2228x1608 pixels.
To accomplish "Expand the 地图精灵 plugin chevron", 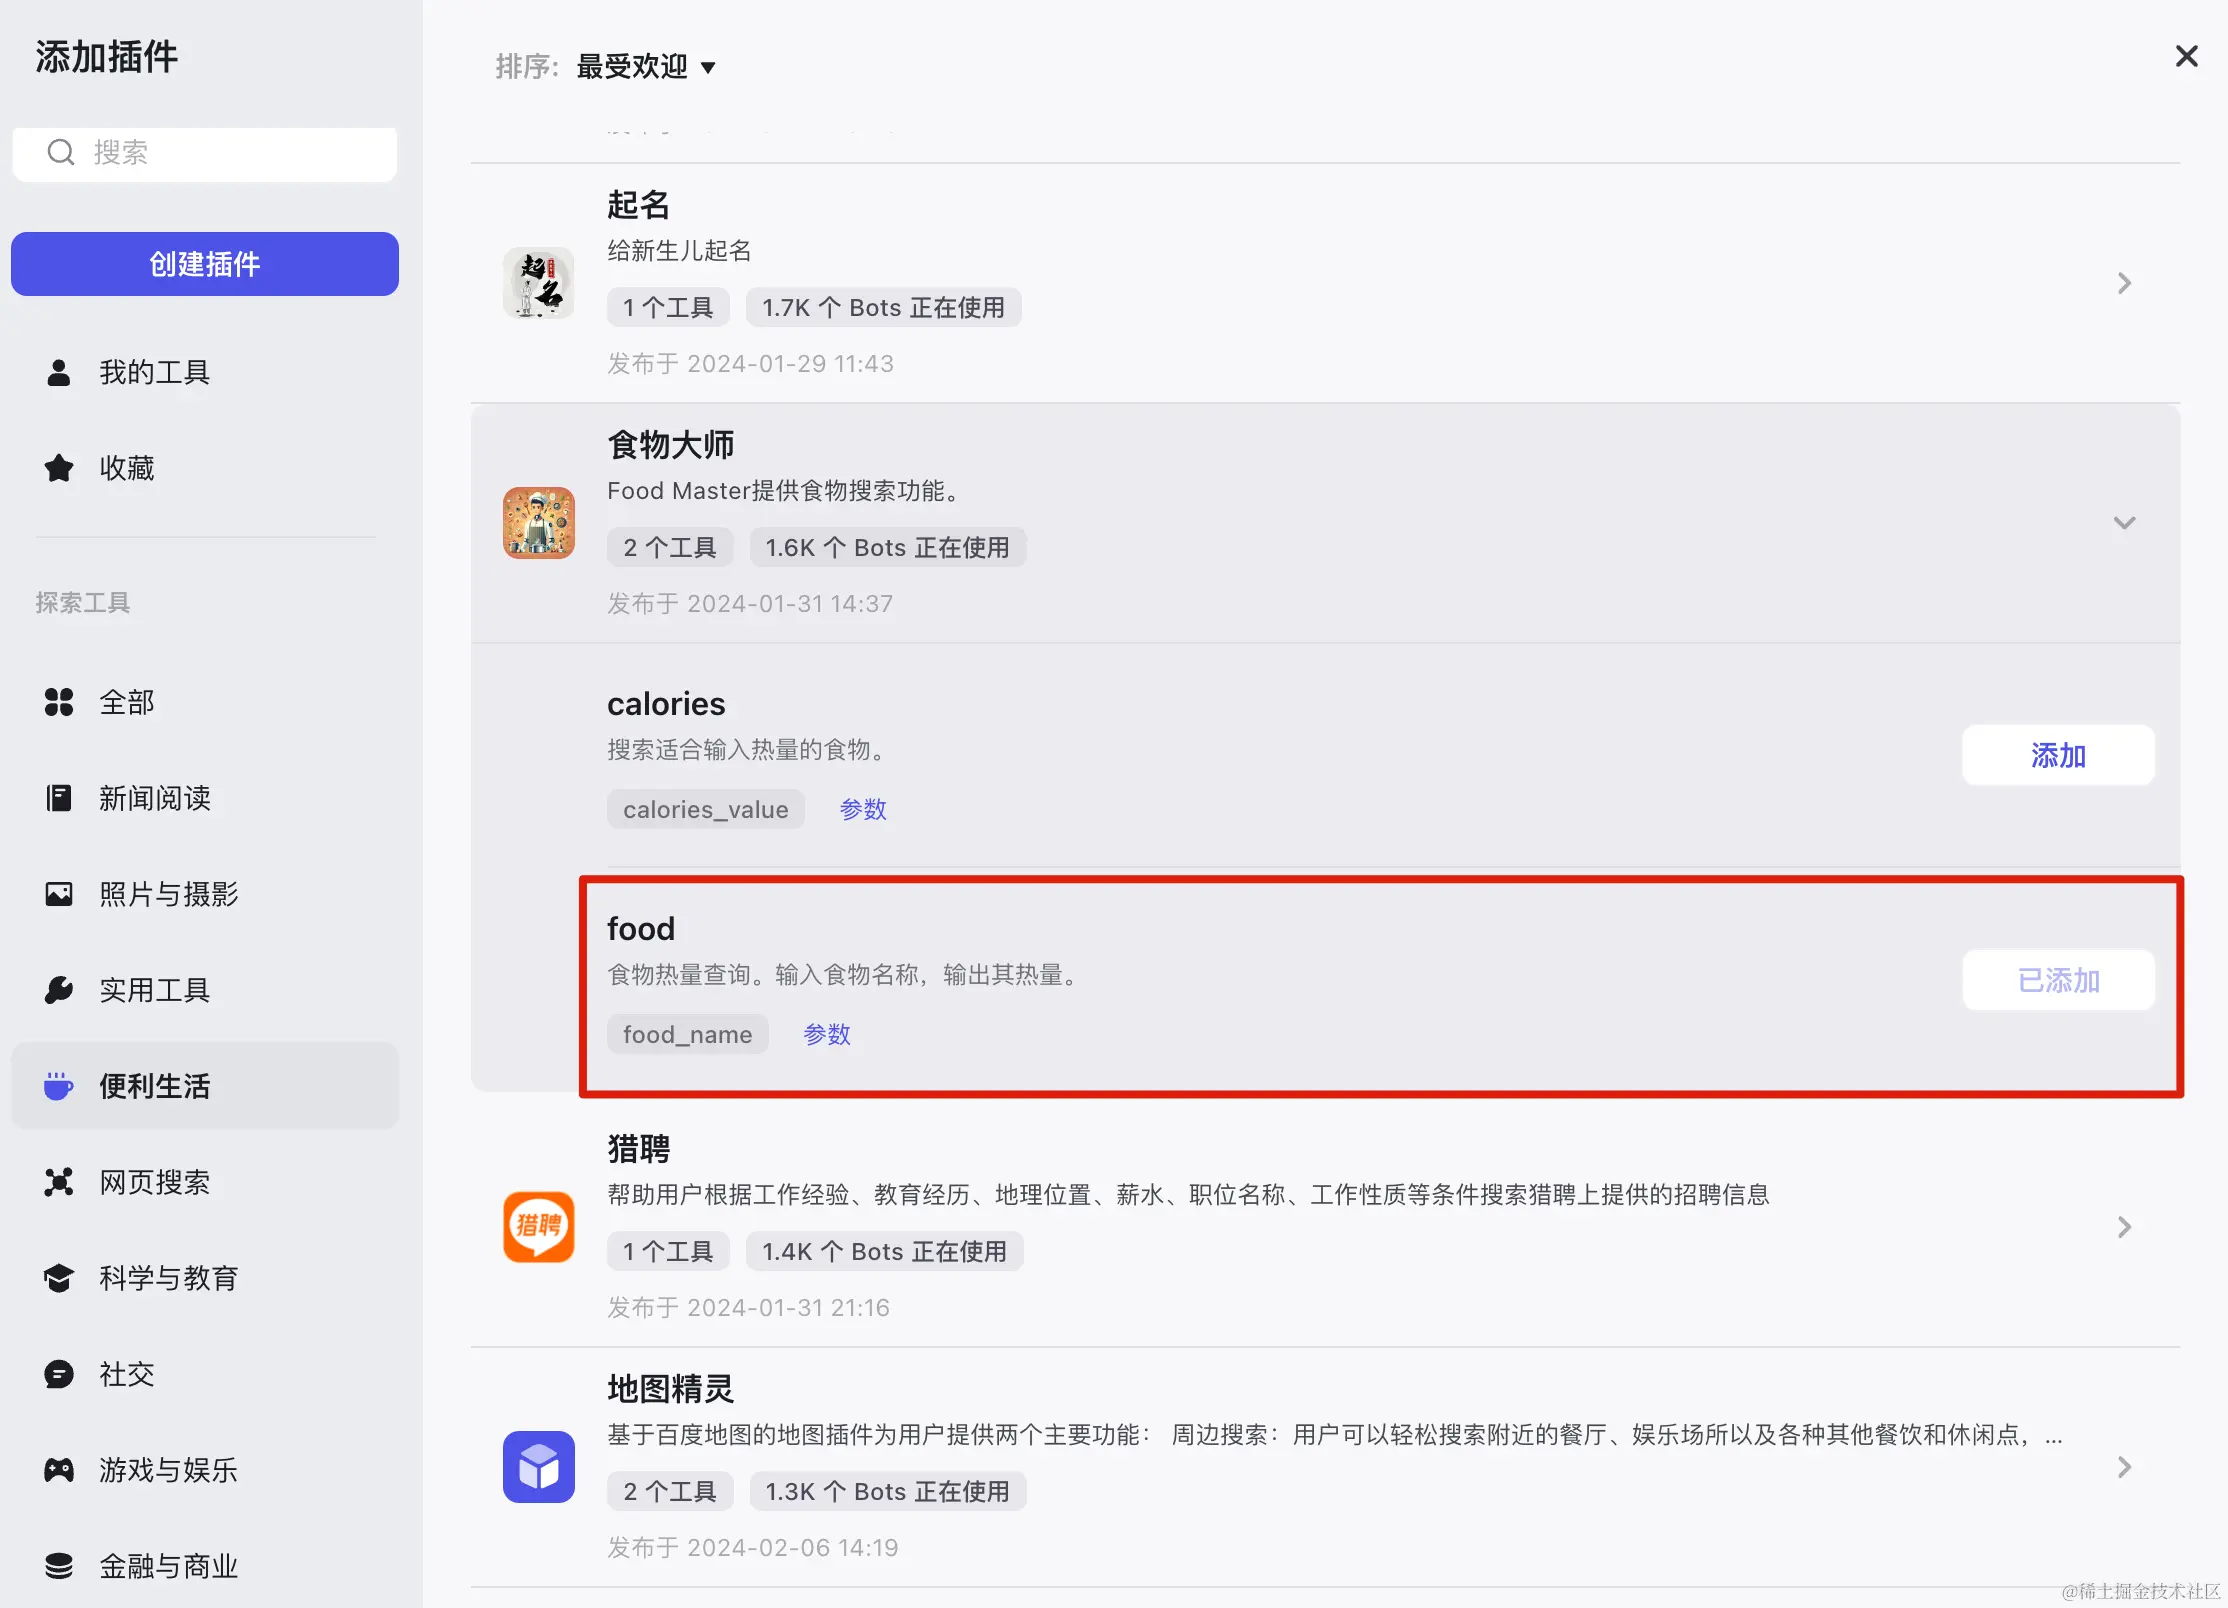I will pos(2124,1467).
